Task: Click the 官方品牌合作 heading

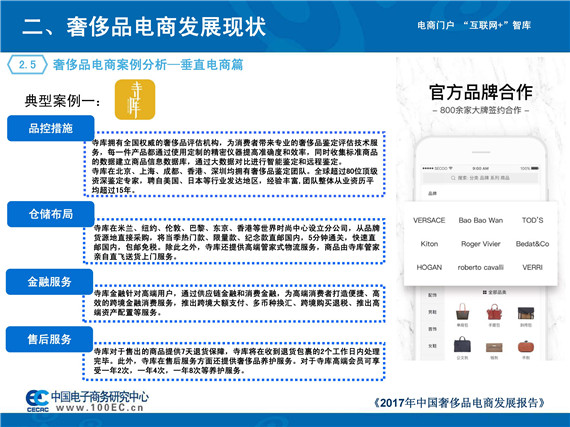Action: (x=481, y=92)
